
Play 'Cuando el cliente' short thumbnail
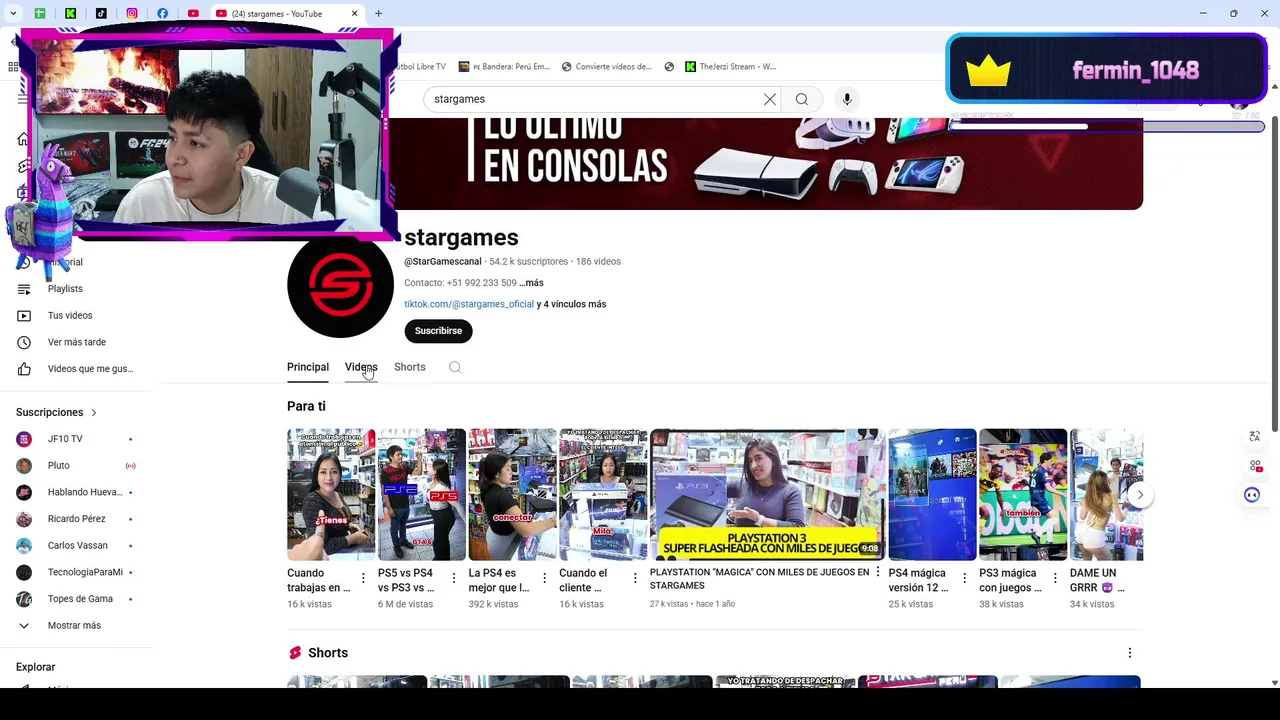[x=603, y=494]
